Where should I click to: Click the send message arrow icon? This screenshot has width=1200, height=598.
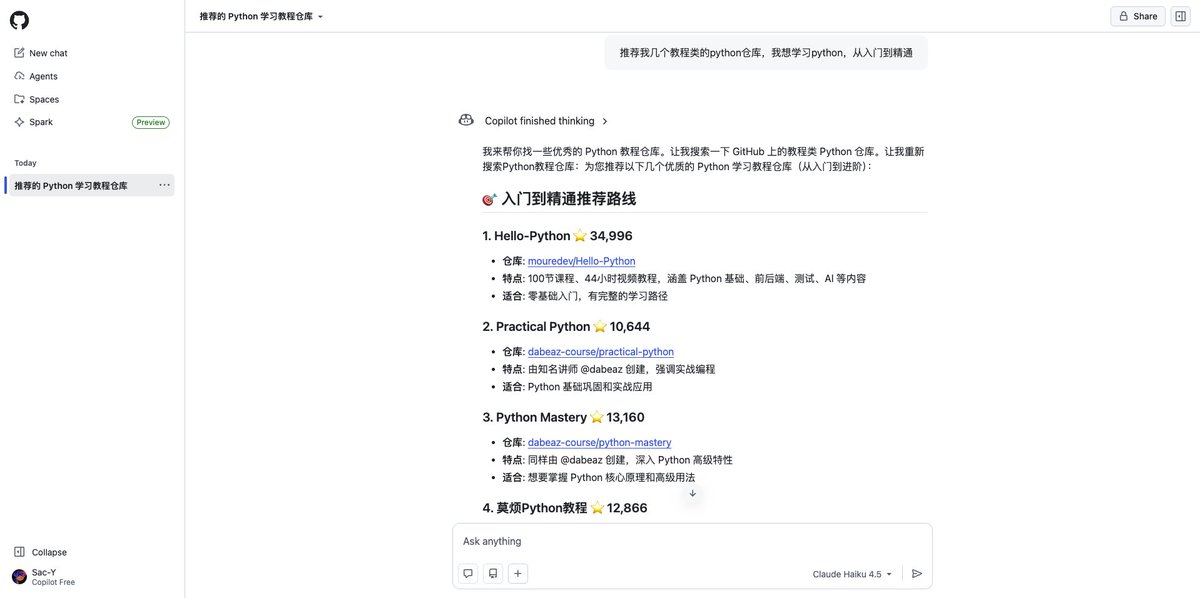point(917,574)
